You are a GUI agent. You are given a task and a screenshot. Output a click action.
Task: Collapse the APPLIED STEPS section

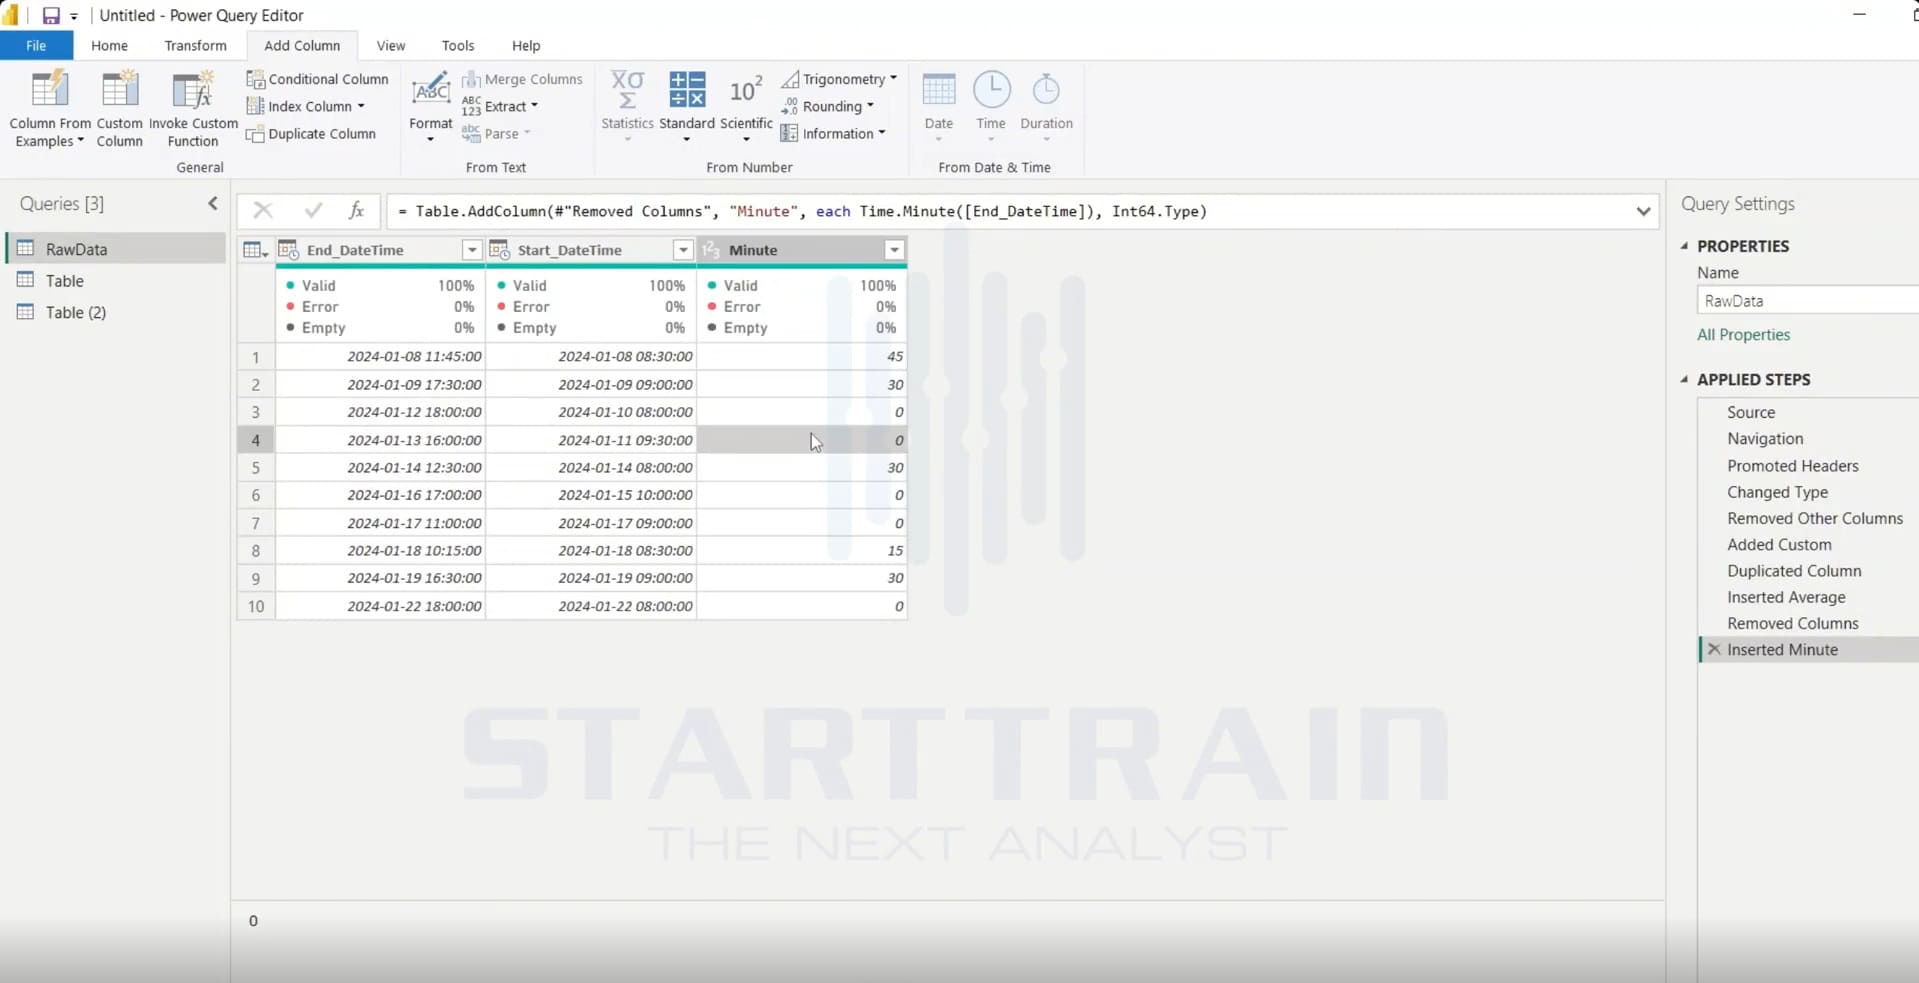coord(1685,379)
